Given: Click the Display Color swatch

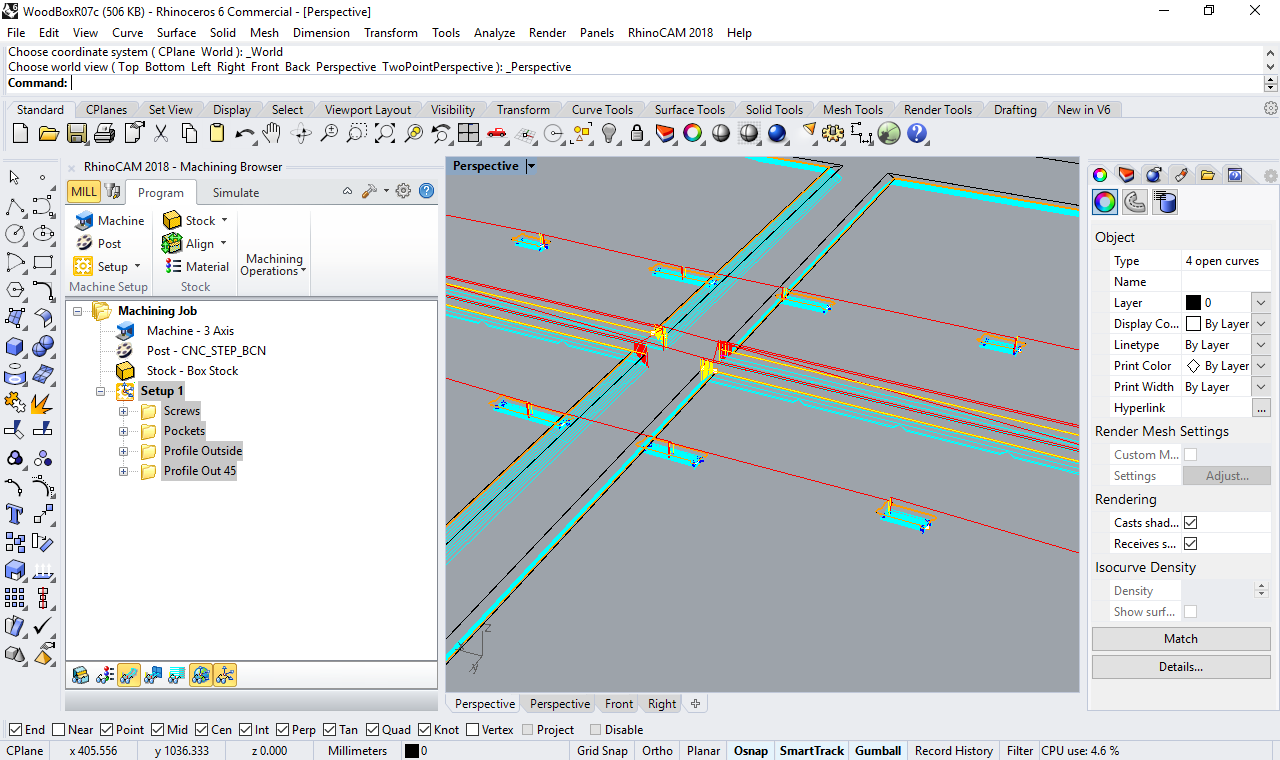Looking at the screenshot, I should click(x=1193, y=324).
